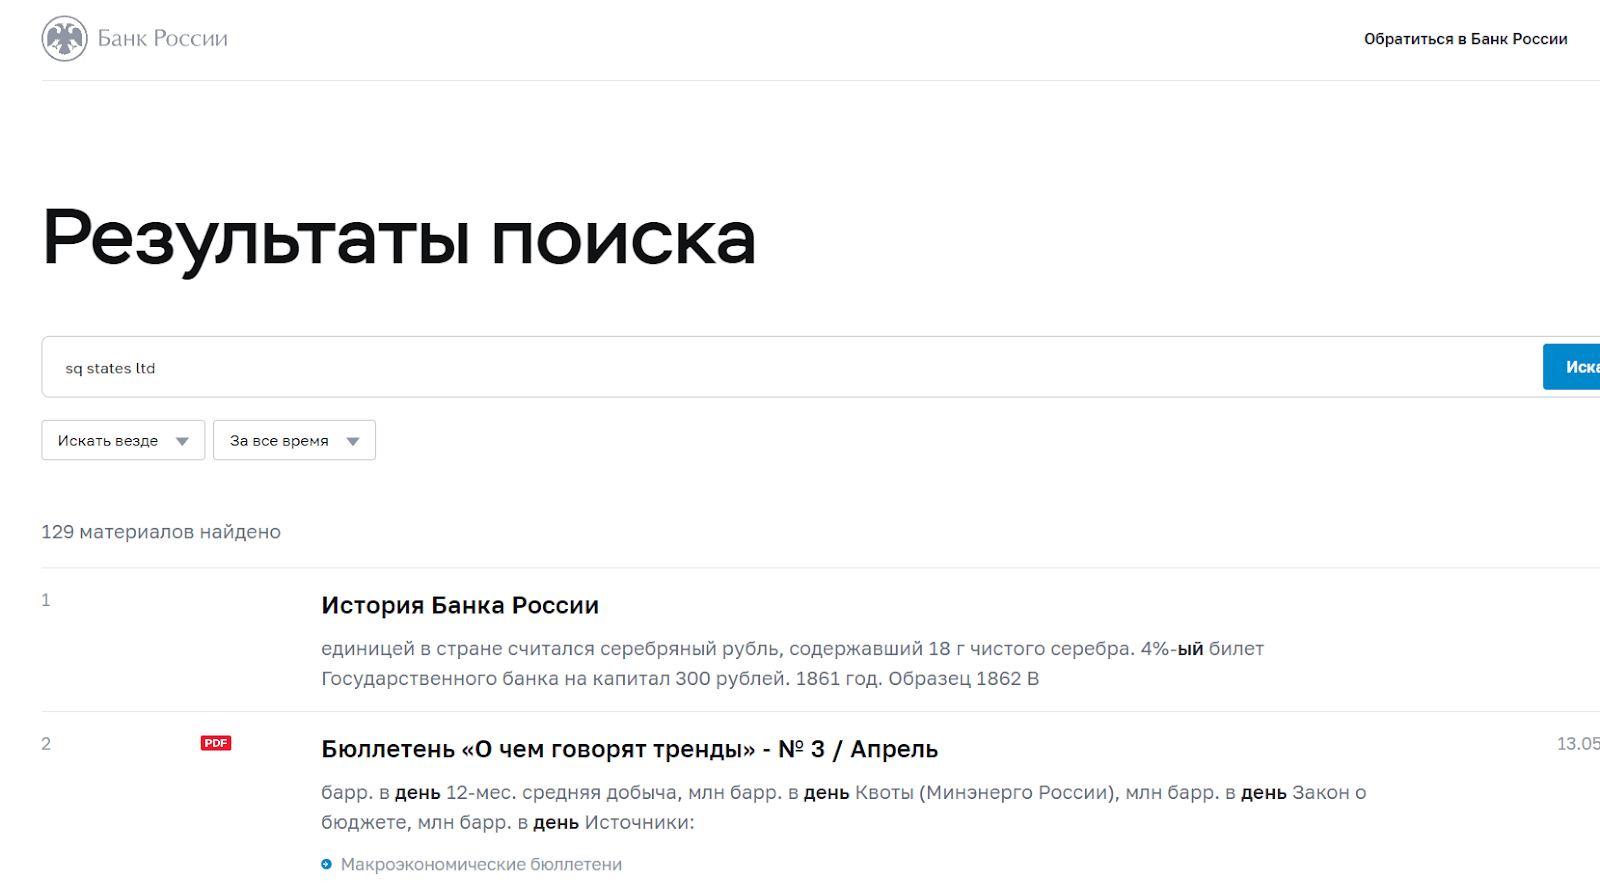1600x881 pixels.
Task: Open Макроэкономические бюллетени category link
Action: click(x=481, y=864)
